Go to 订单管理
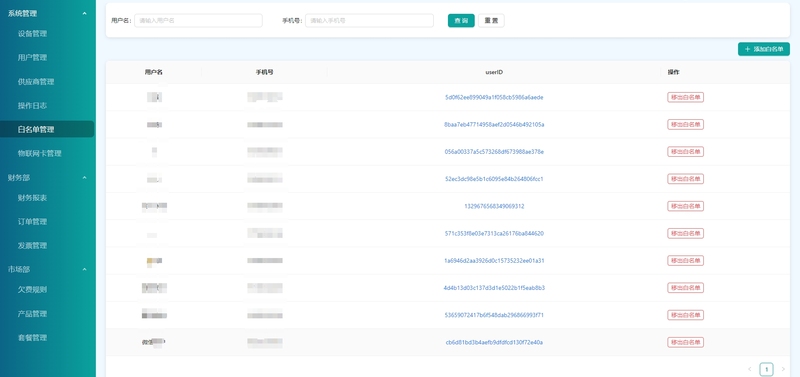The width and height of the screenshot is (800, 377). [33, 222]
